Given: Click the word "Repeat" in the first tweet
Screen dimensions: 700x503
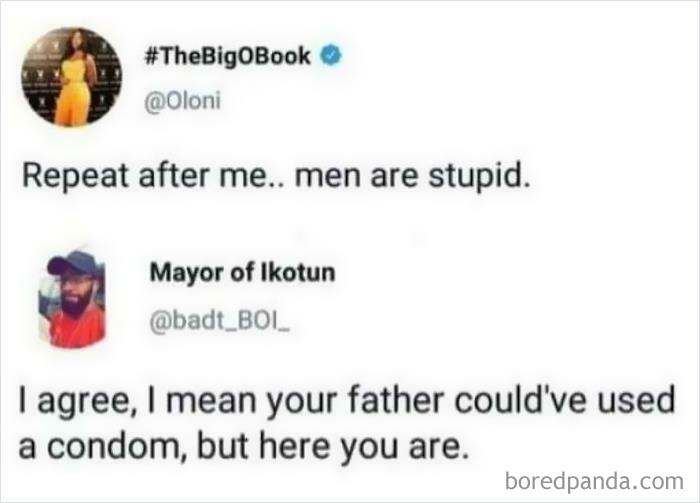Looking at the screenshot, I should click(75, 176).
